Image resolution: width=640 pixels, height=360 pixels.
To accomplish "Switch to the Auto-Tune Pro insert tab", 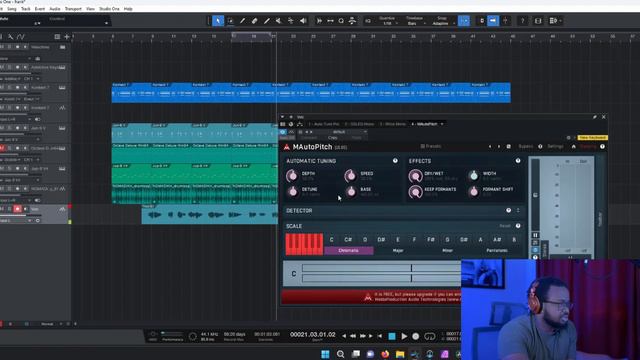I will [x=324, y=124].
